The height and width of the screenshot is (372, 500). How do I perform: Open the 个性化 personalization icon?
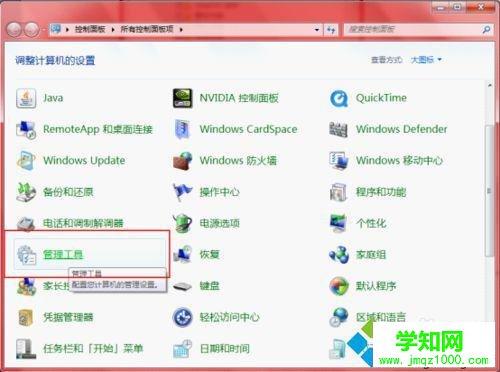pos(339,223)
